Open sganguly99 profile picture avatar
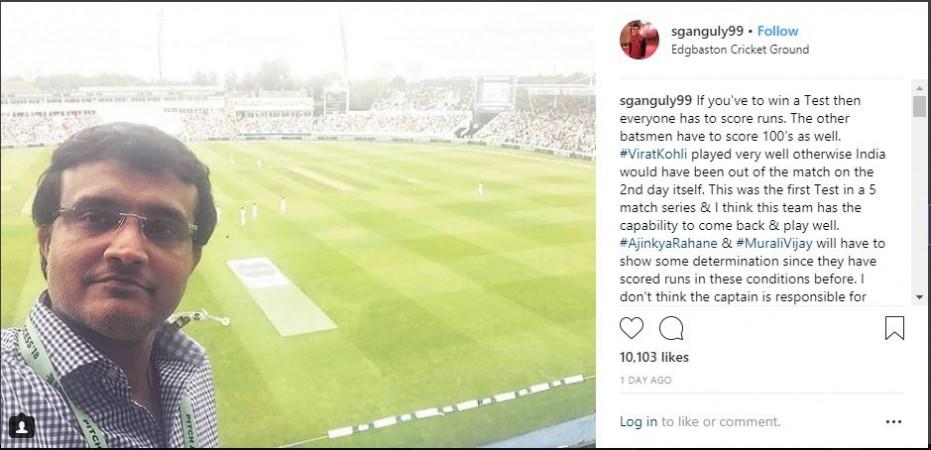 (x=639, y=40)
